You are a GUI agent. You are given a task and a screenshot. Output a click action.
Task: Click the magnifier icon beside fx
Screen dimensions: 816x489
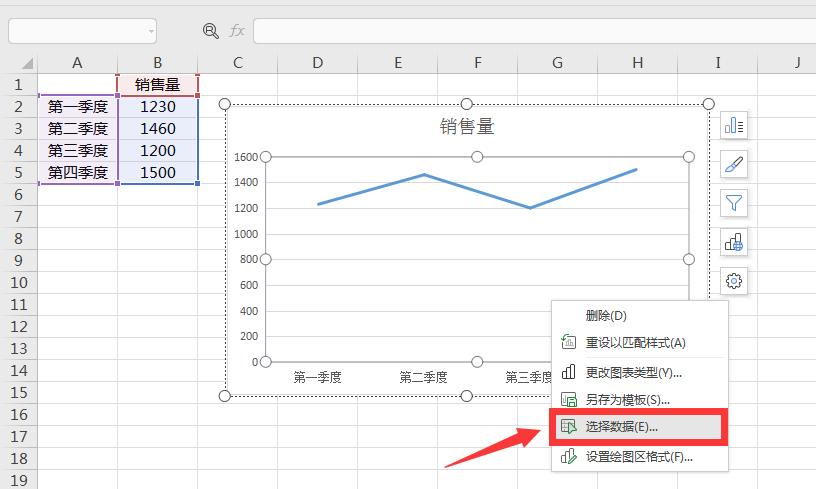[x=211, y=31]
